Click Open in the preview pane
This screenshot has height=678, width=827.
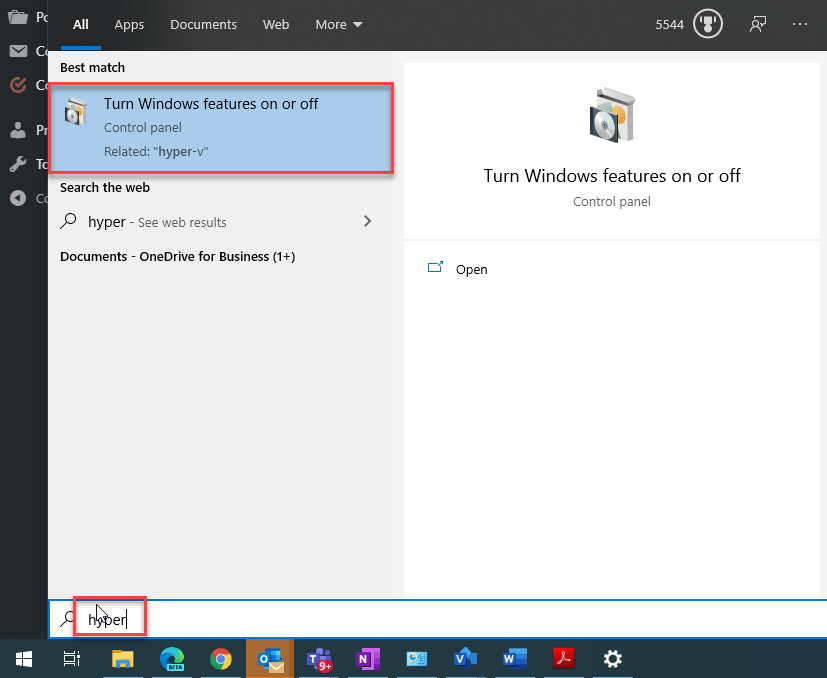tap(471, 269)
